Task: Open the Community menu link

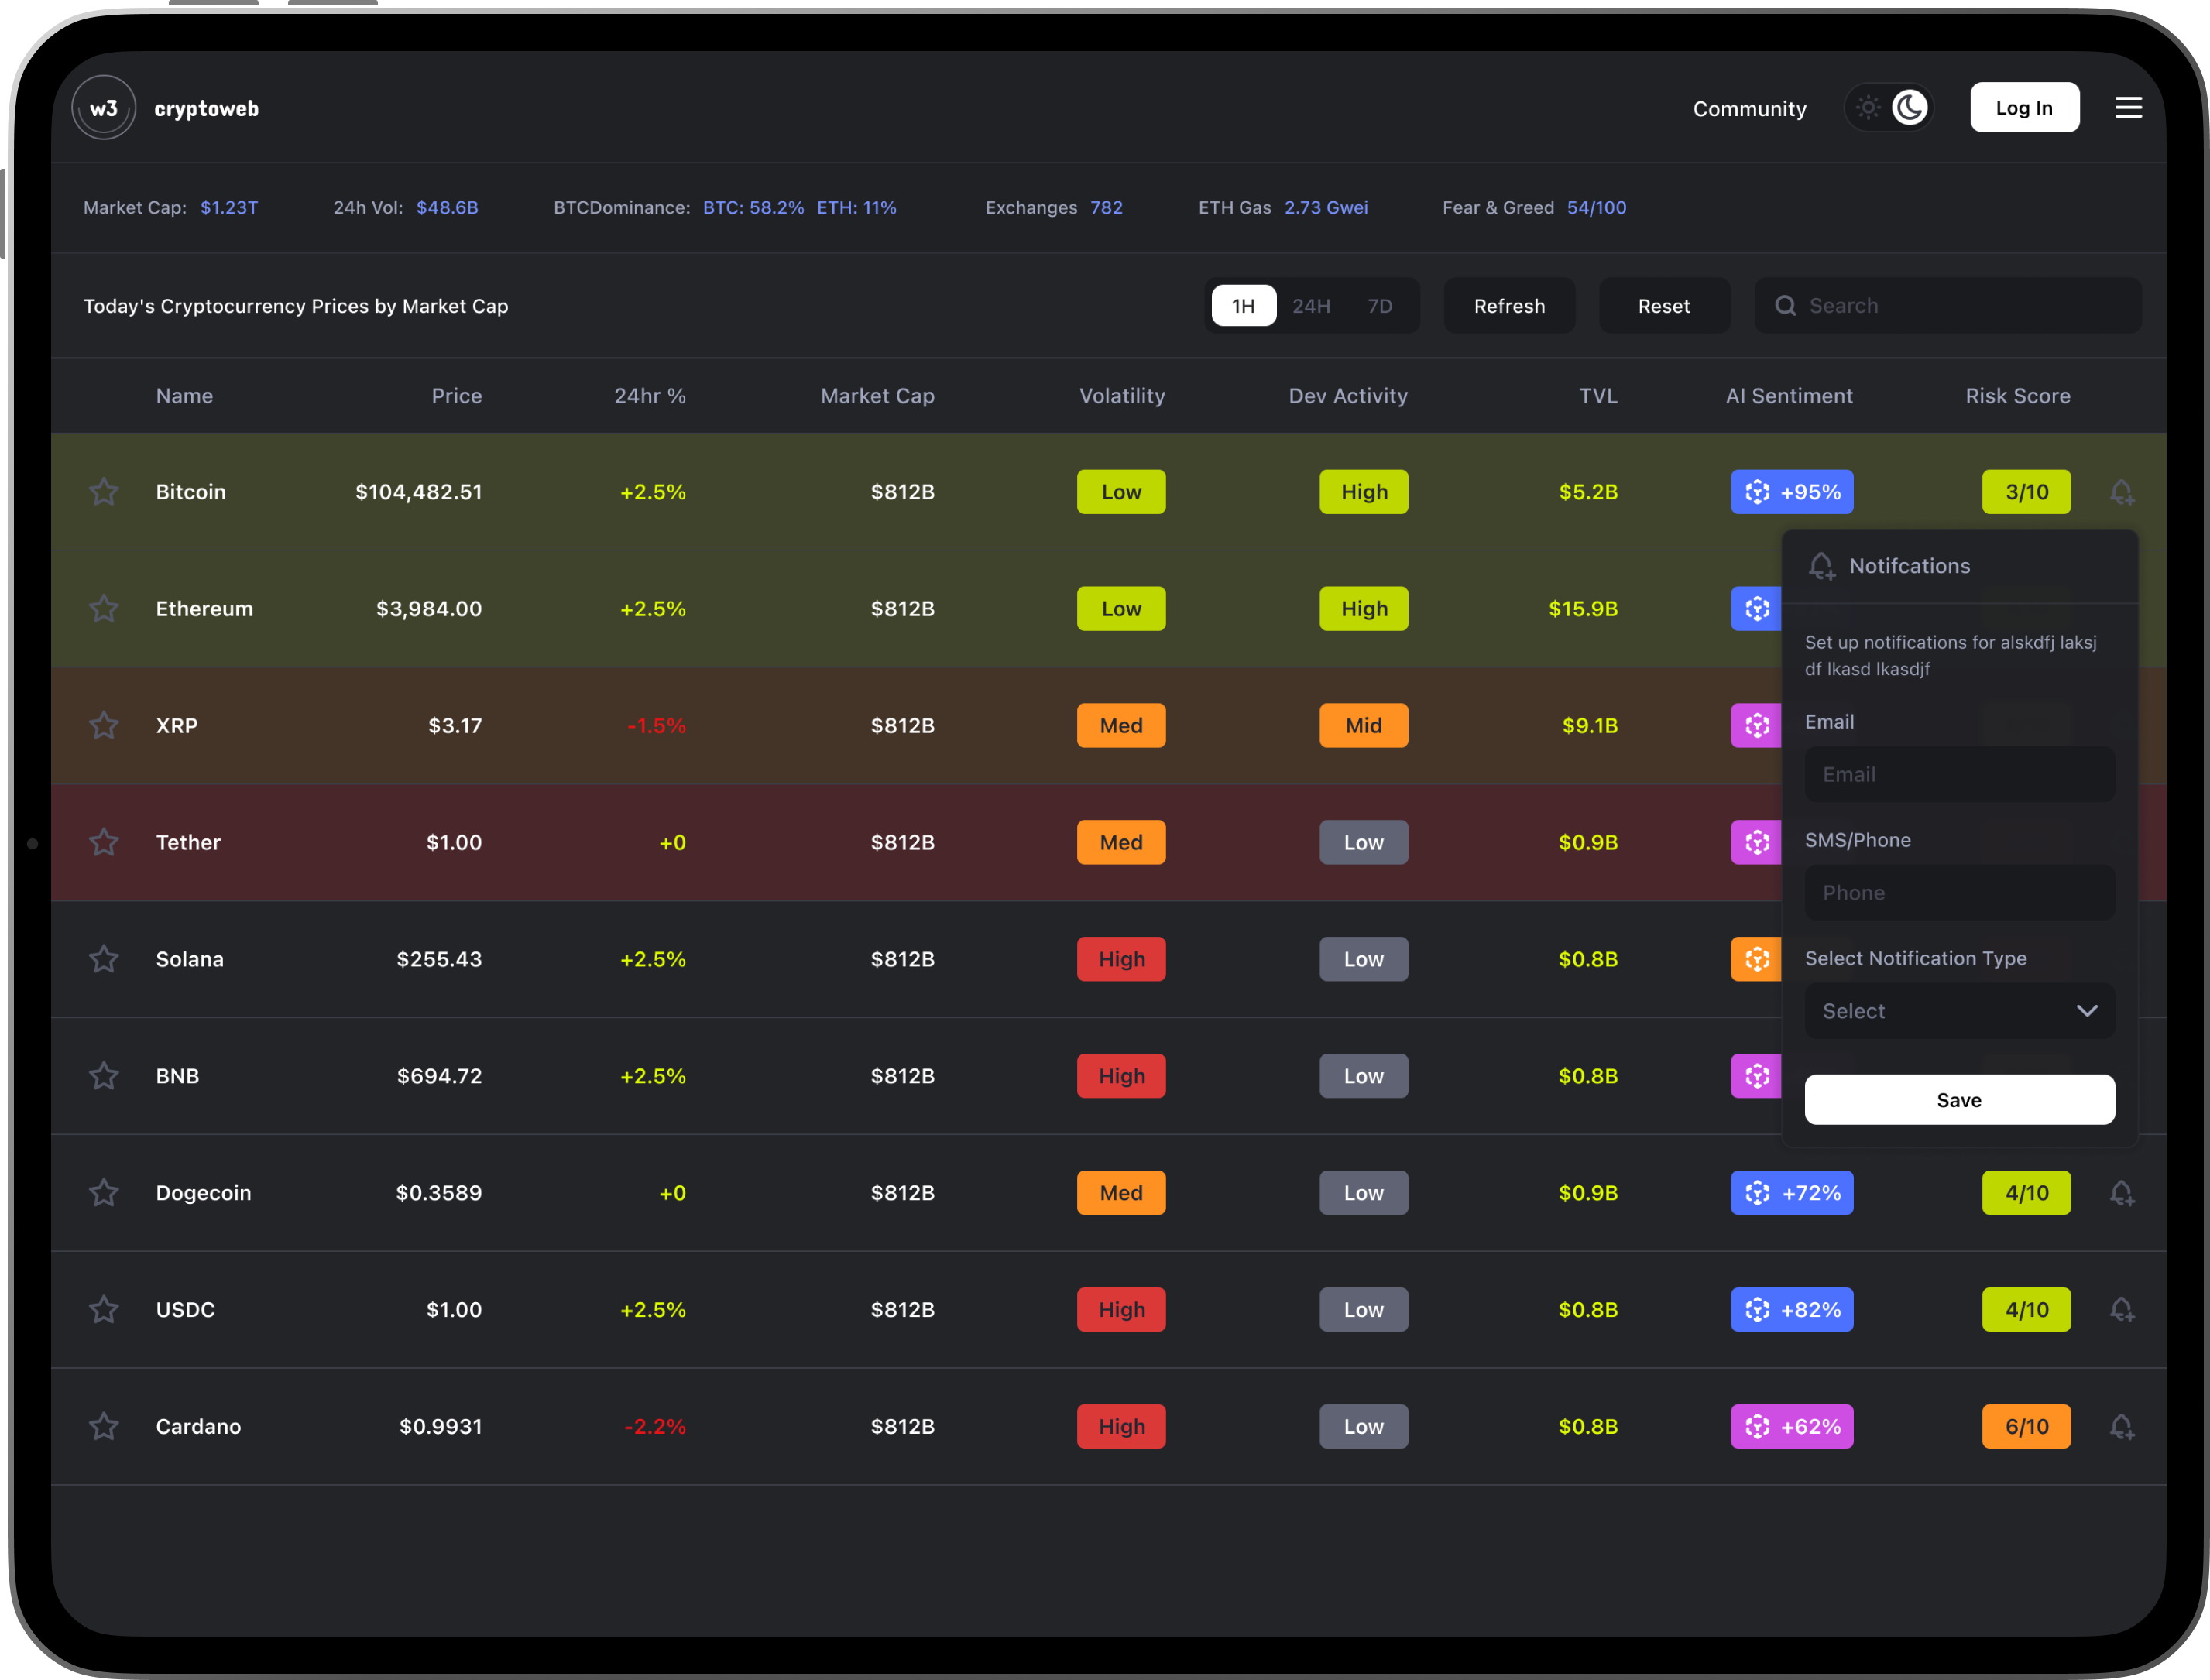Action: pyautogui.click(x=1749, y=109)
